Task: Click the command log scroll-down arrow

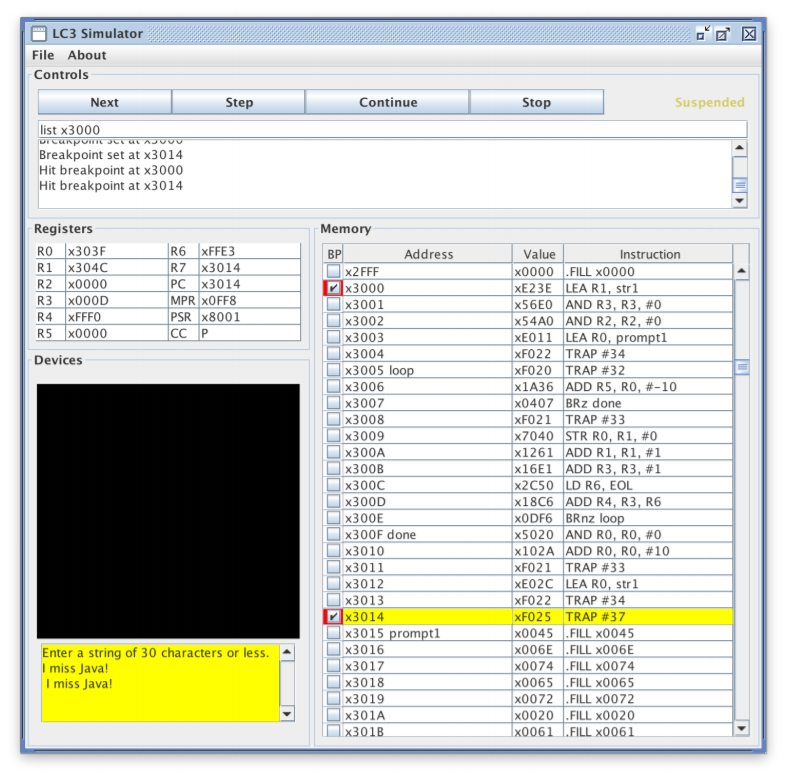Action: (x=739, y=201)
